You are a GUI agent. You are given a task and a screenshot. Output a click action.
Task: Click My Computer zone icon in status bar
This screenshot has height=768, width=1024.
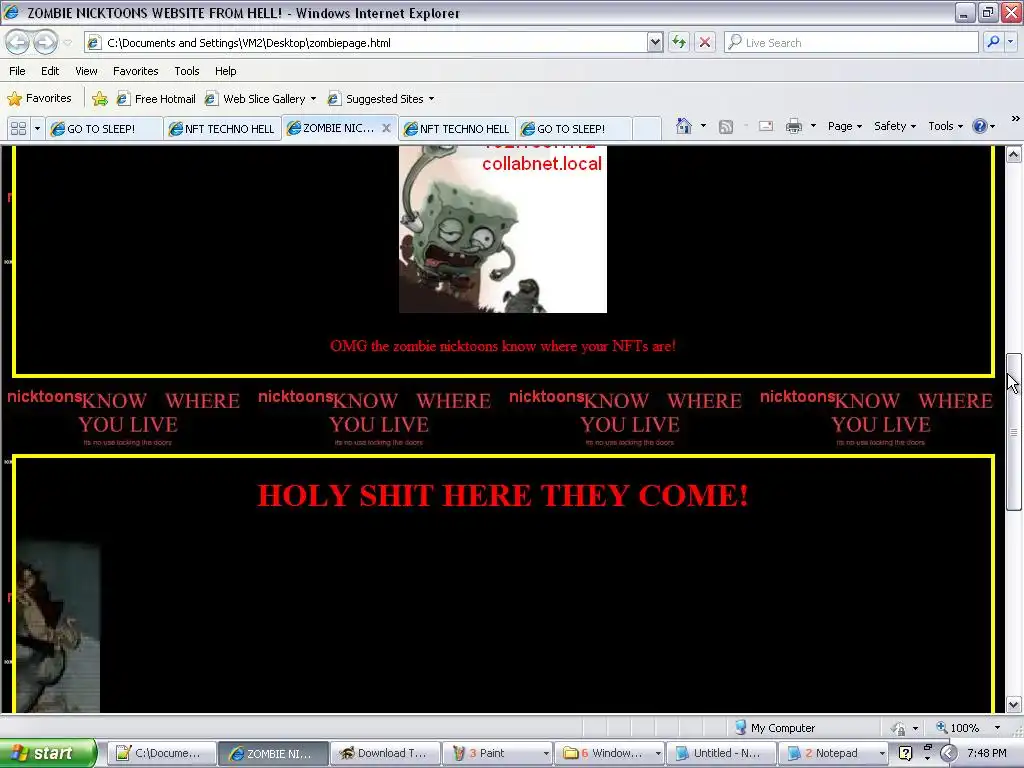point(741,728)
